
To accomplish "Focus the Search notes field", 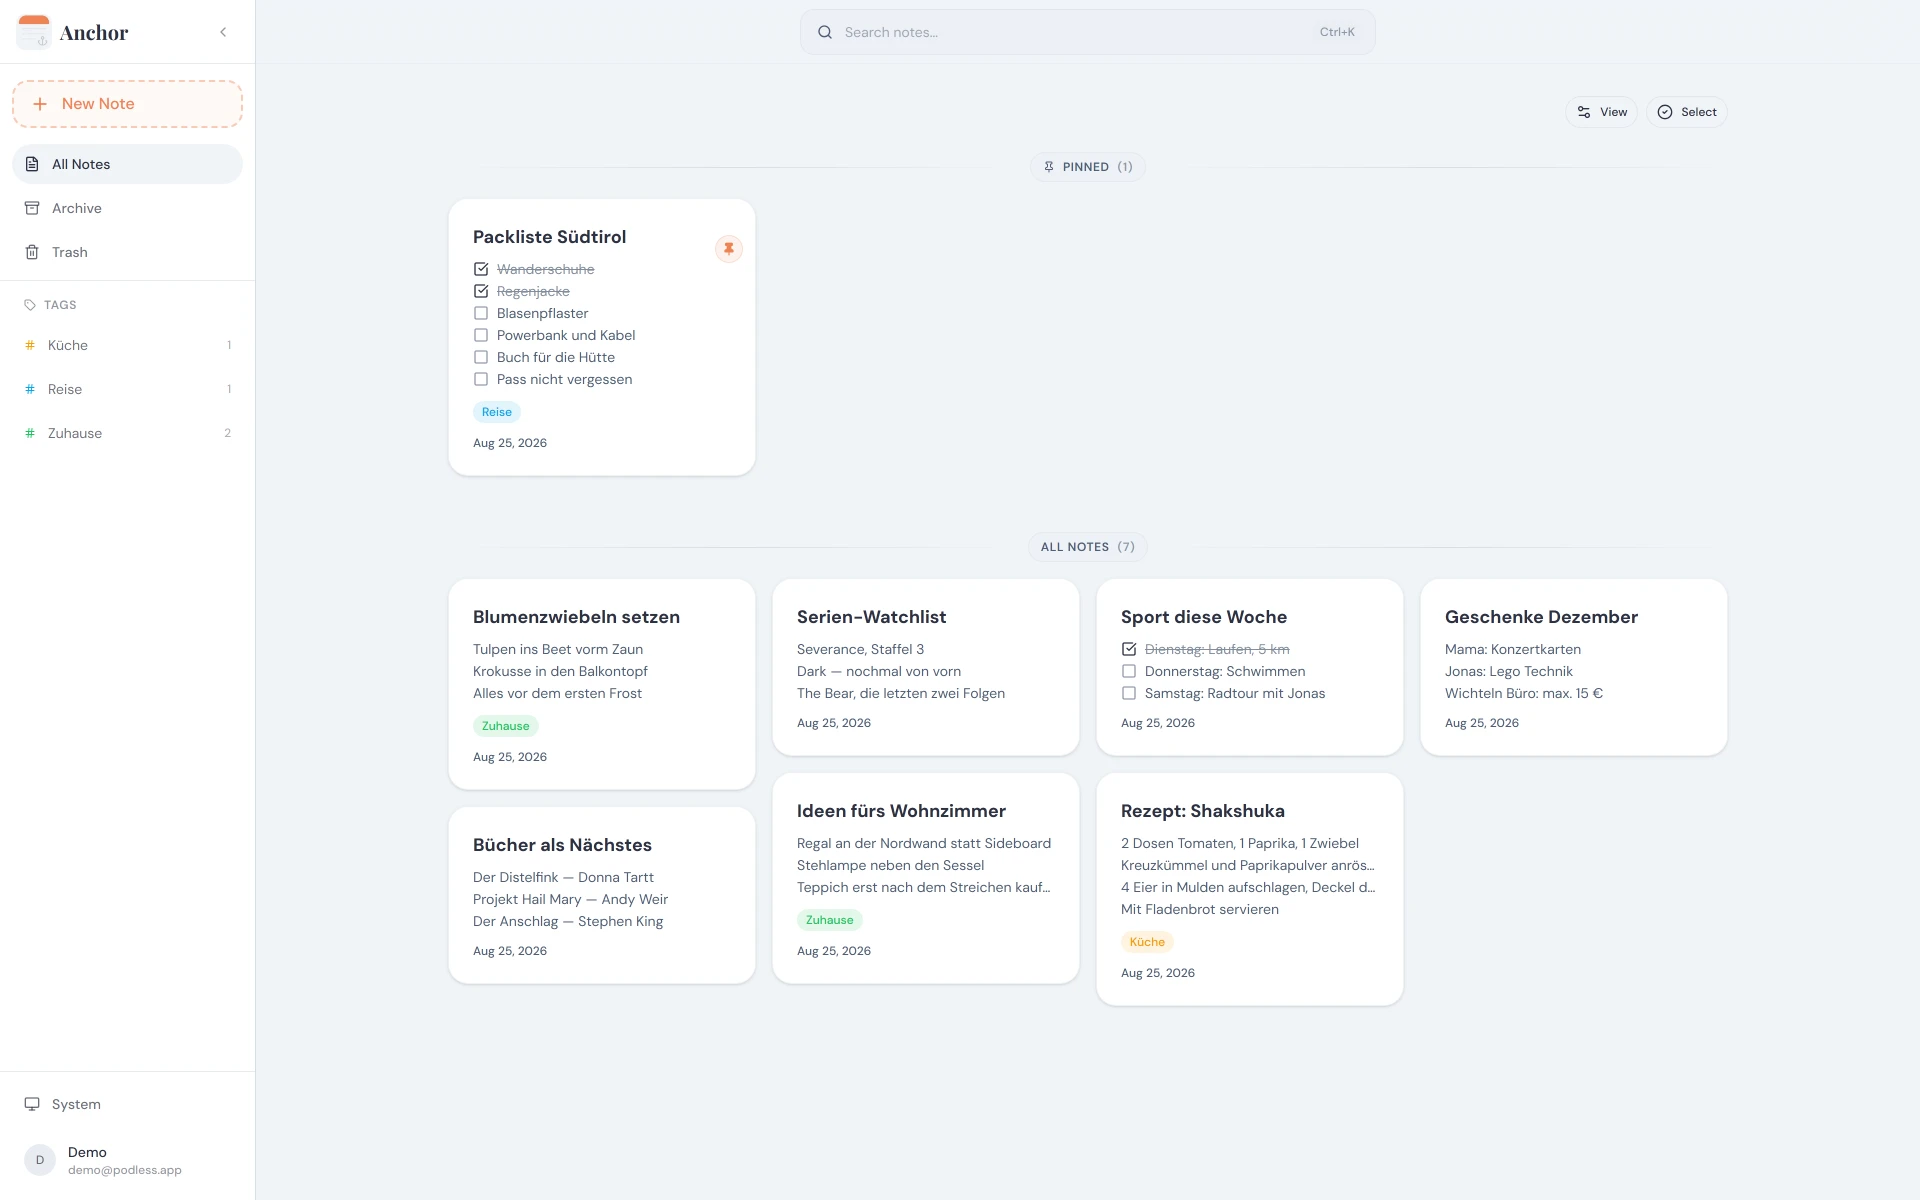I will tap(1087, 32).
